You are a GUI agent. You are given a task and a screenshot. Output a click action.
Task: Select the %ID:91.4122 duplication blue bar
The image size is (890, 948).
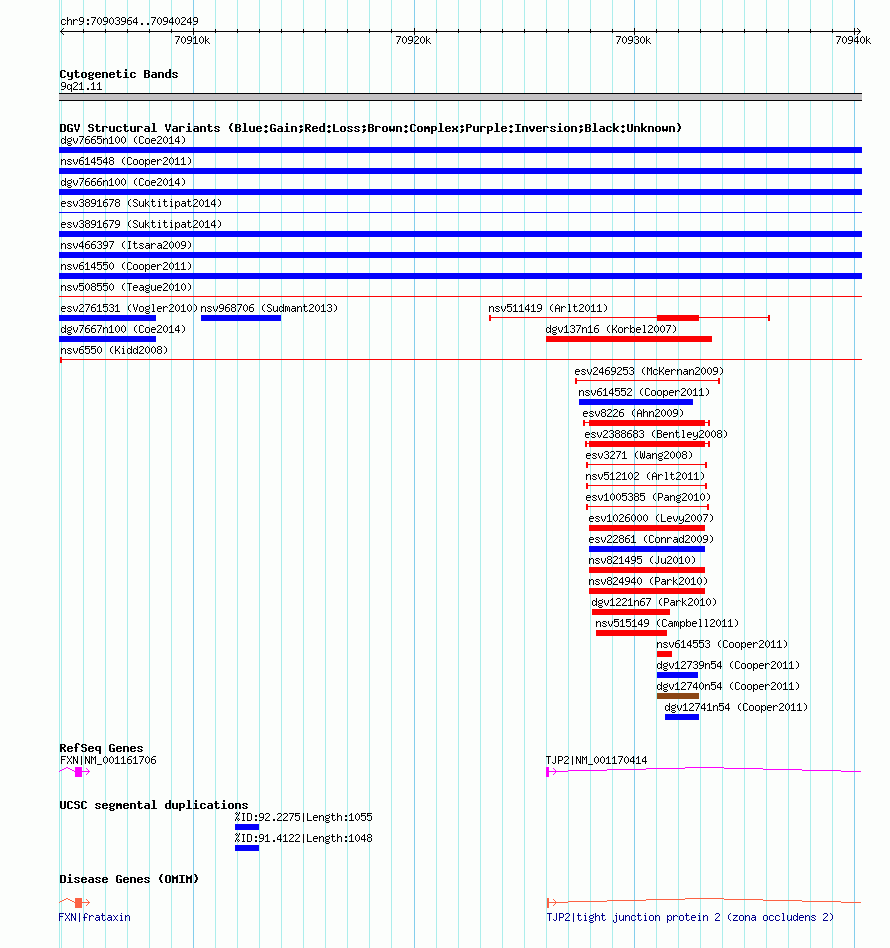click(247, 848)
